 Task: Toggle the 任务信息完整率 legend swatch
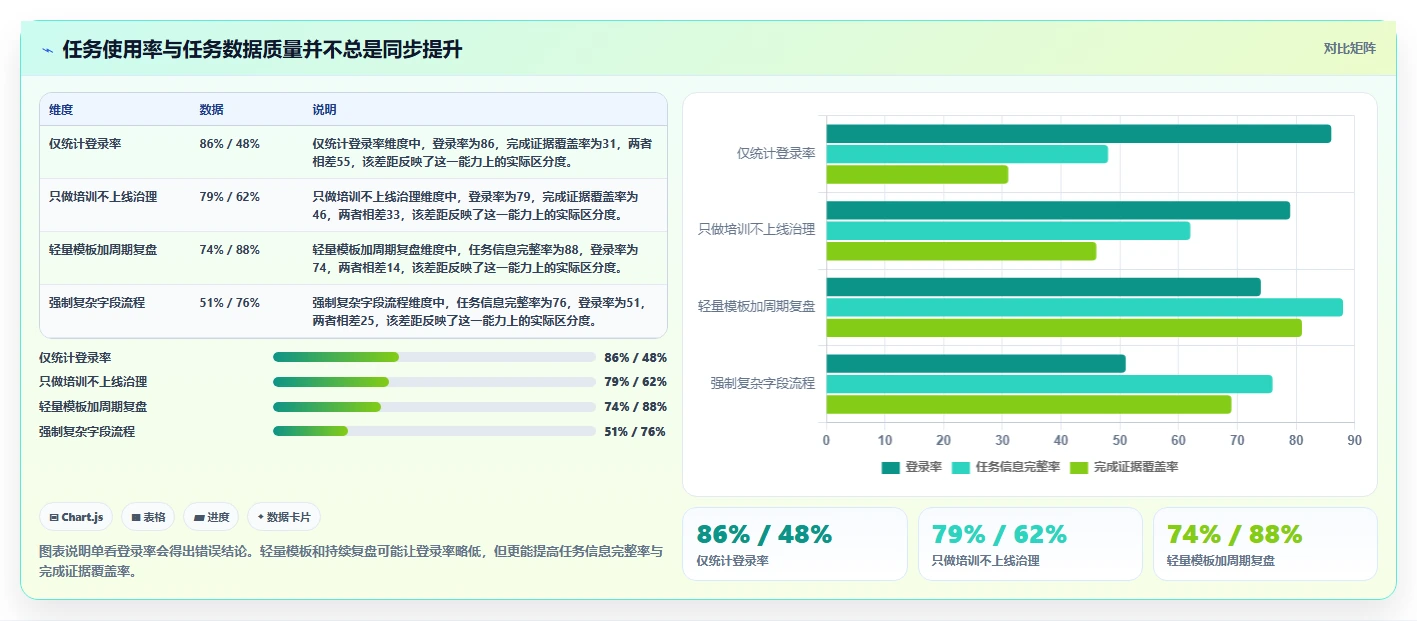[962, 467]
